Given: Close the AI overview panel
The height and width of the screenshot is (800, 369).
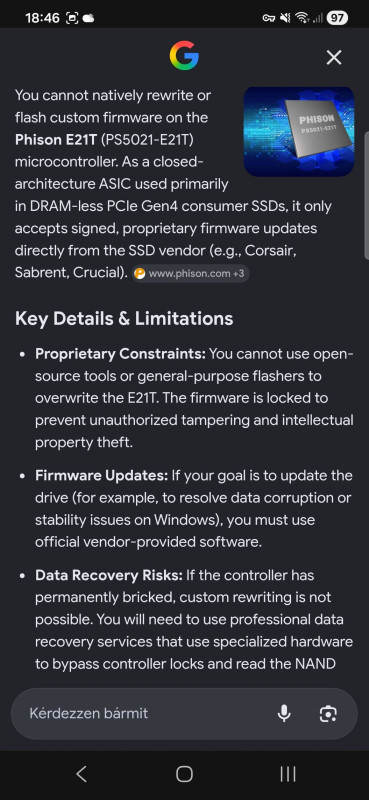Looking at the screenshot, I should (x=334, y=58).
